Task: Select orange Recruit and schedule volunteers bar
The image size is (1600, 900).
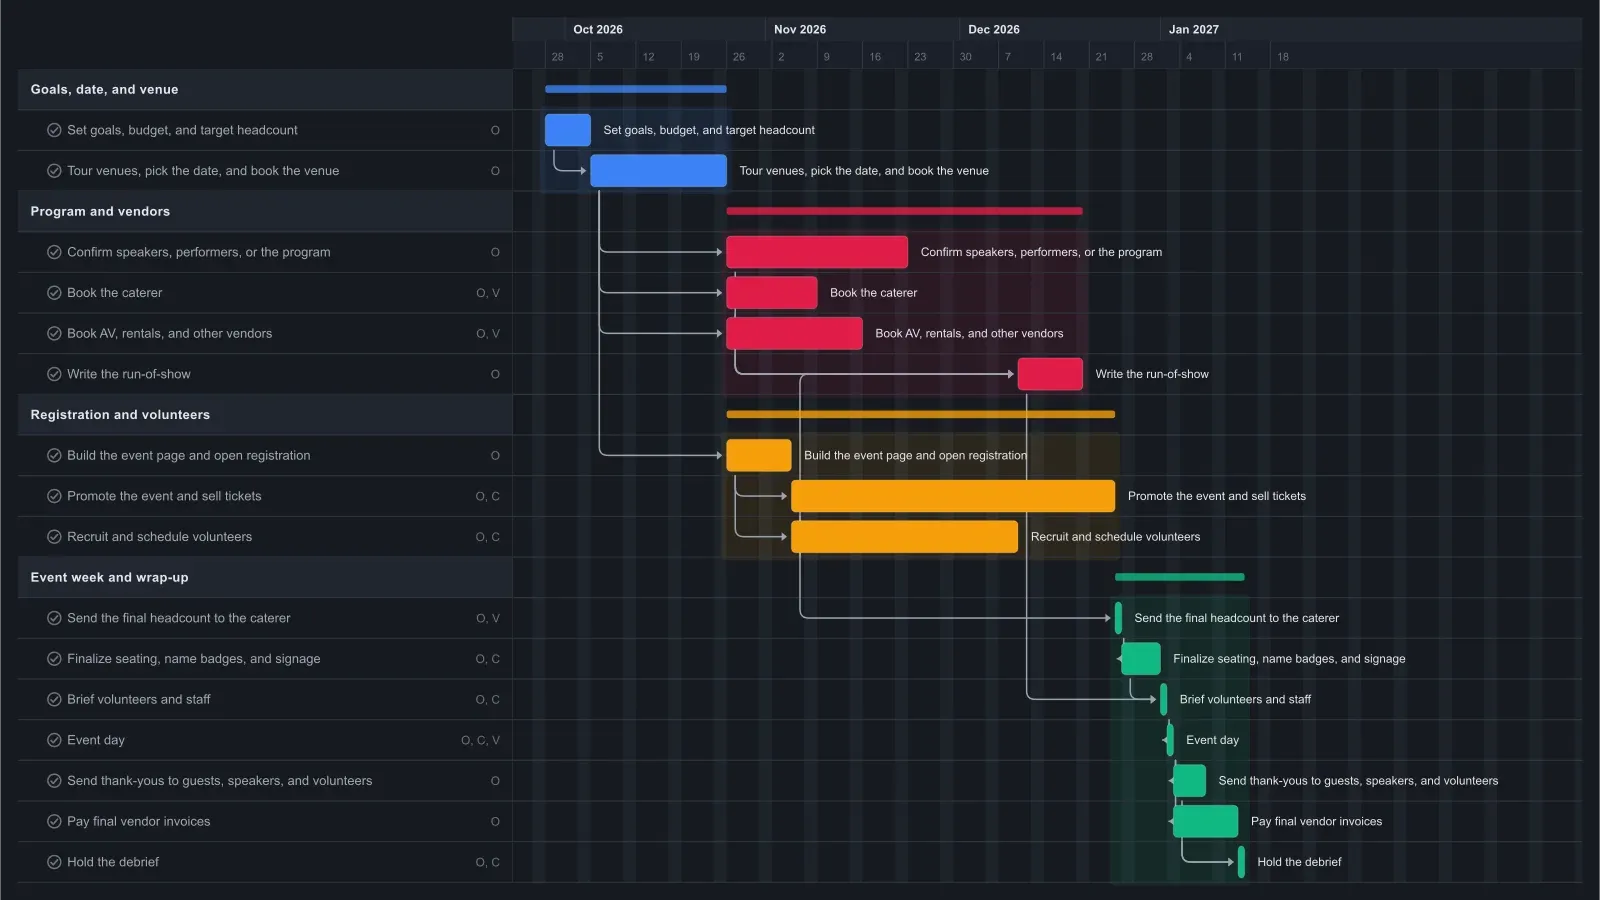Action: (904, 537)
